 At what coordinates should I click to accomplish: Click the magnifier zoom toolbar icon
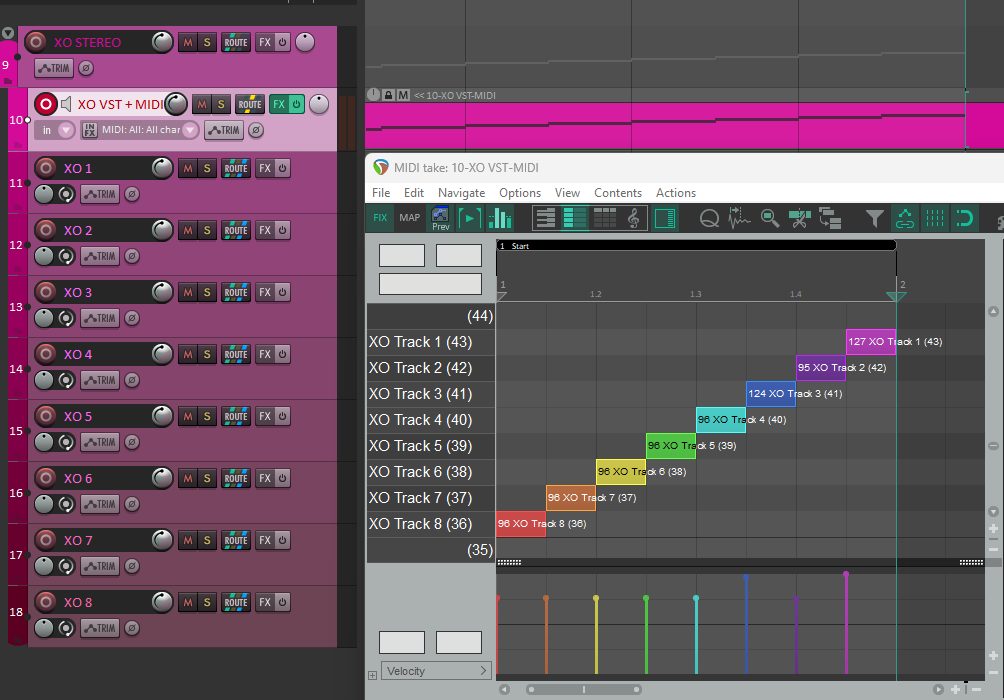(770, 218)
